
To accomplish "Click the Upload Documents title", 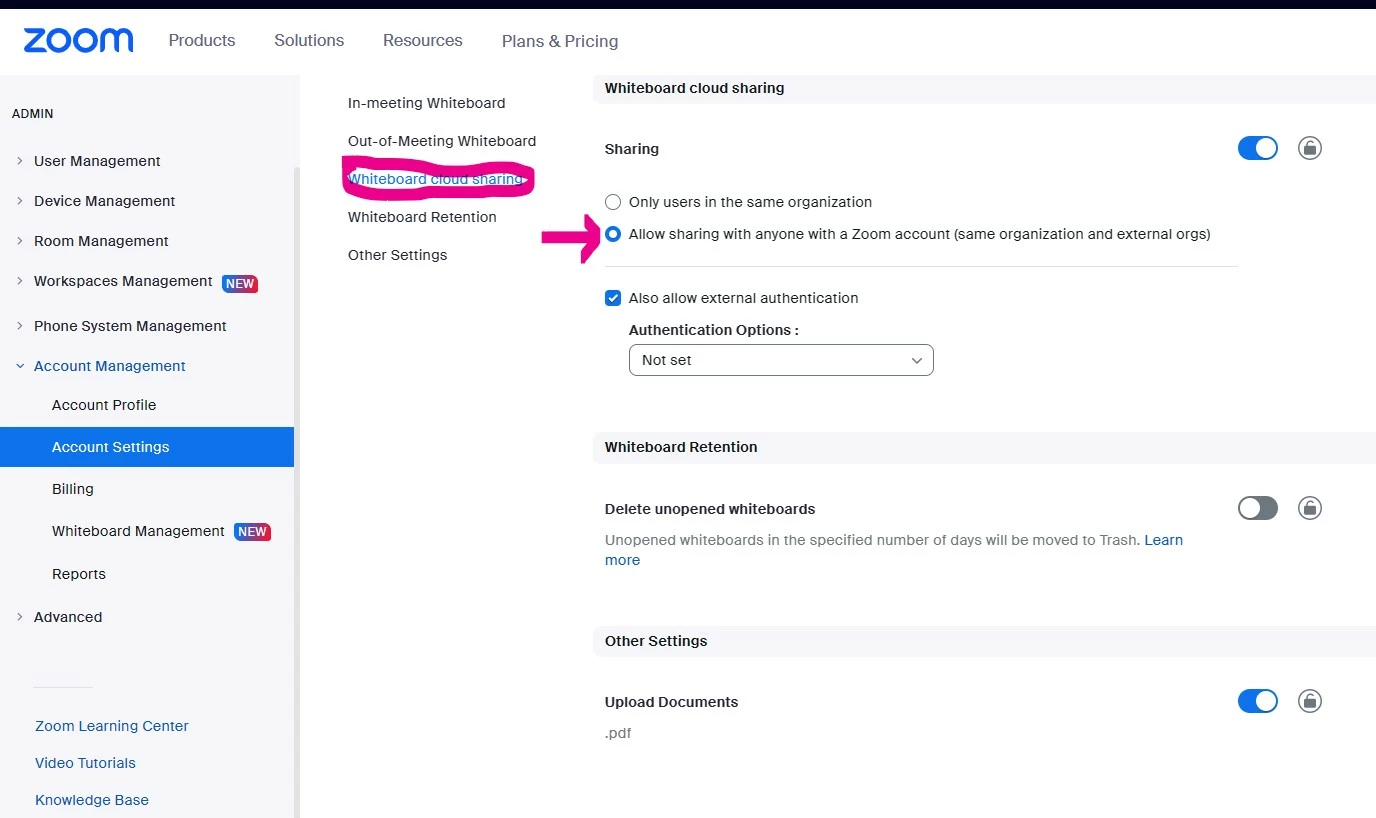I will point(672,702).
